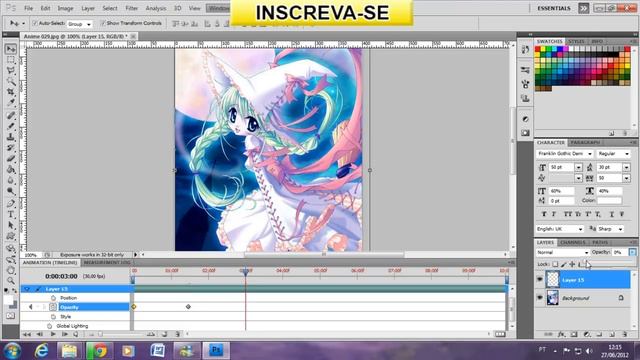Open font size 50 pt dropdown
This screenshot has height=360, width=640.
578,167
